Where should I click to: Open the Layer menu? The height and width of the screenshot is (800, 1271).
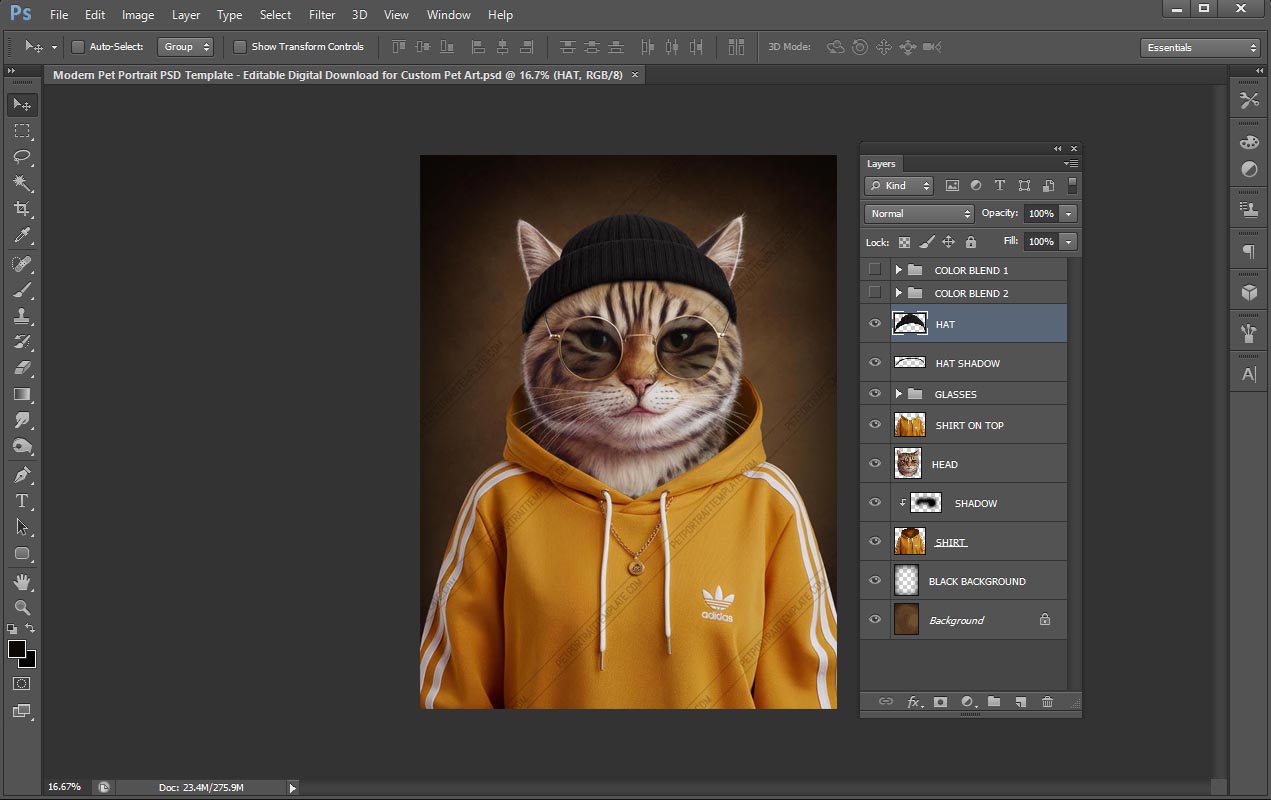point(186,15)
